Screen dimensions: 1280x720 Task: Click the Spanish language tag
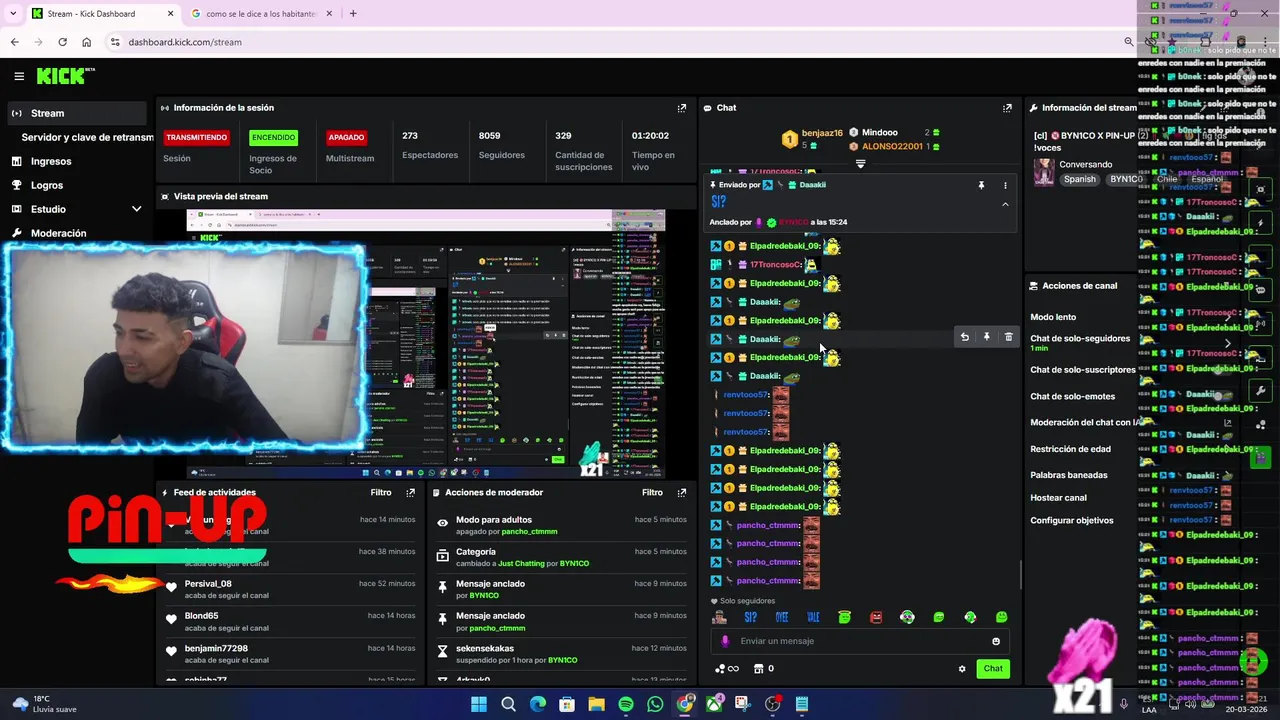point(1080,180)
